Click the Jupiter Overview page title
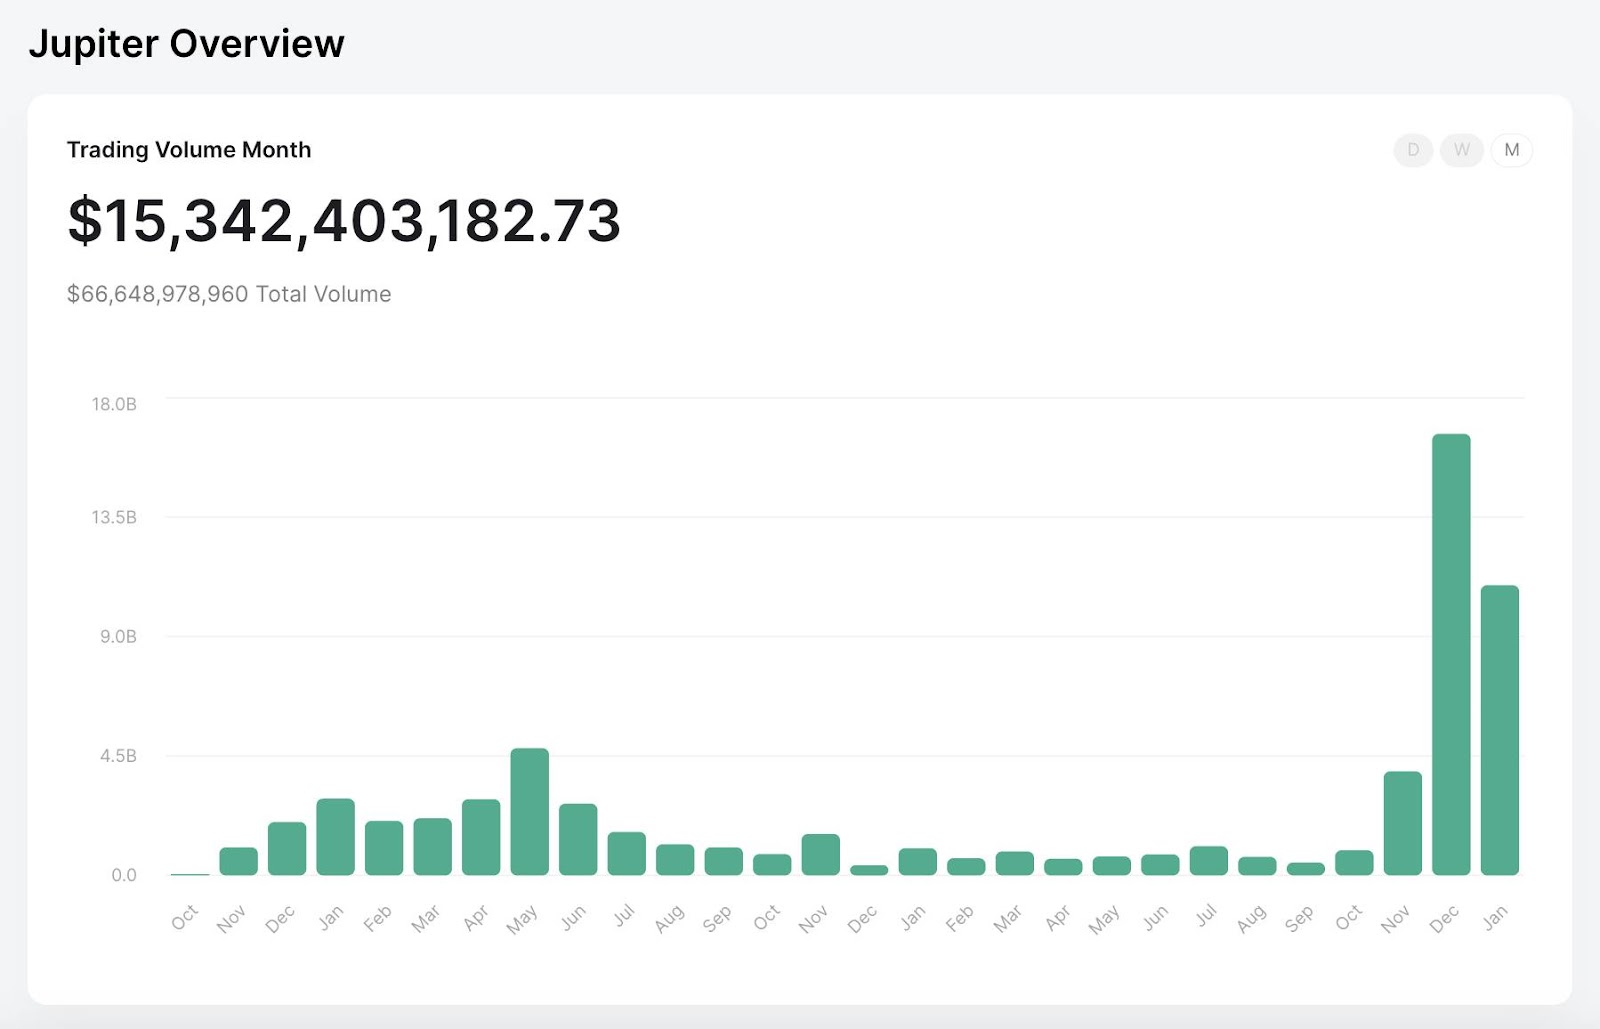1600x1029 pixels. coord(187,44)
